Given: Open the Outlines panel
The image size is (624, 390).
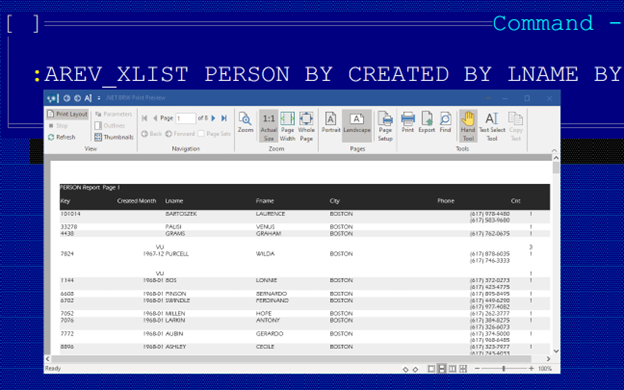Looking at the screenshot, I should [x=110, y=126].
